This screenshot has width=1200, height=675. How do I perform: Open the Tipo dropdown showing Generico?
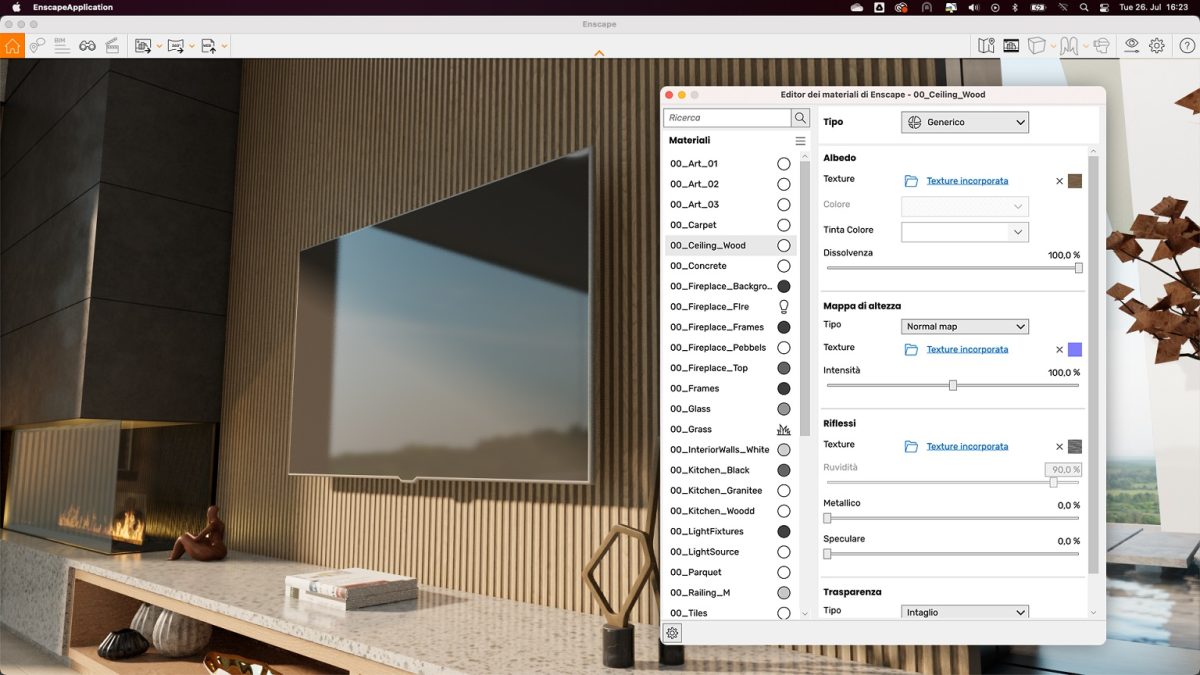963,122
